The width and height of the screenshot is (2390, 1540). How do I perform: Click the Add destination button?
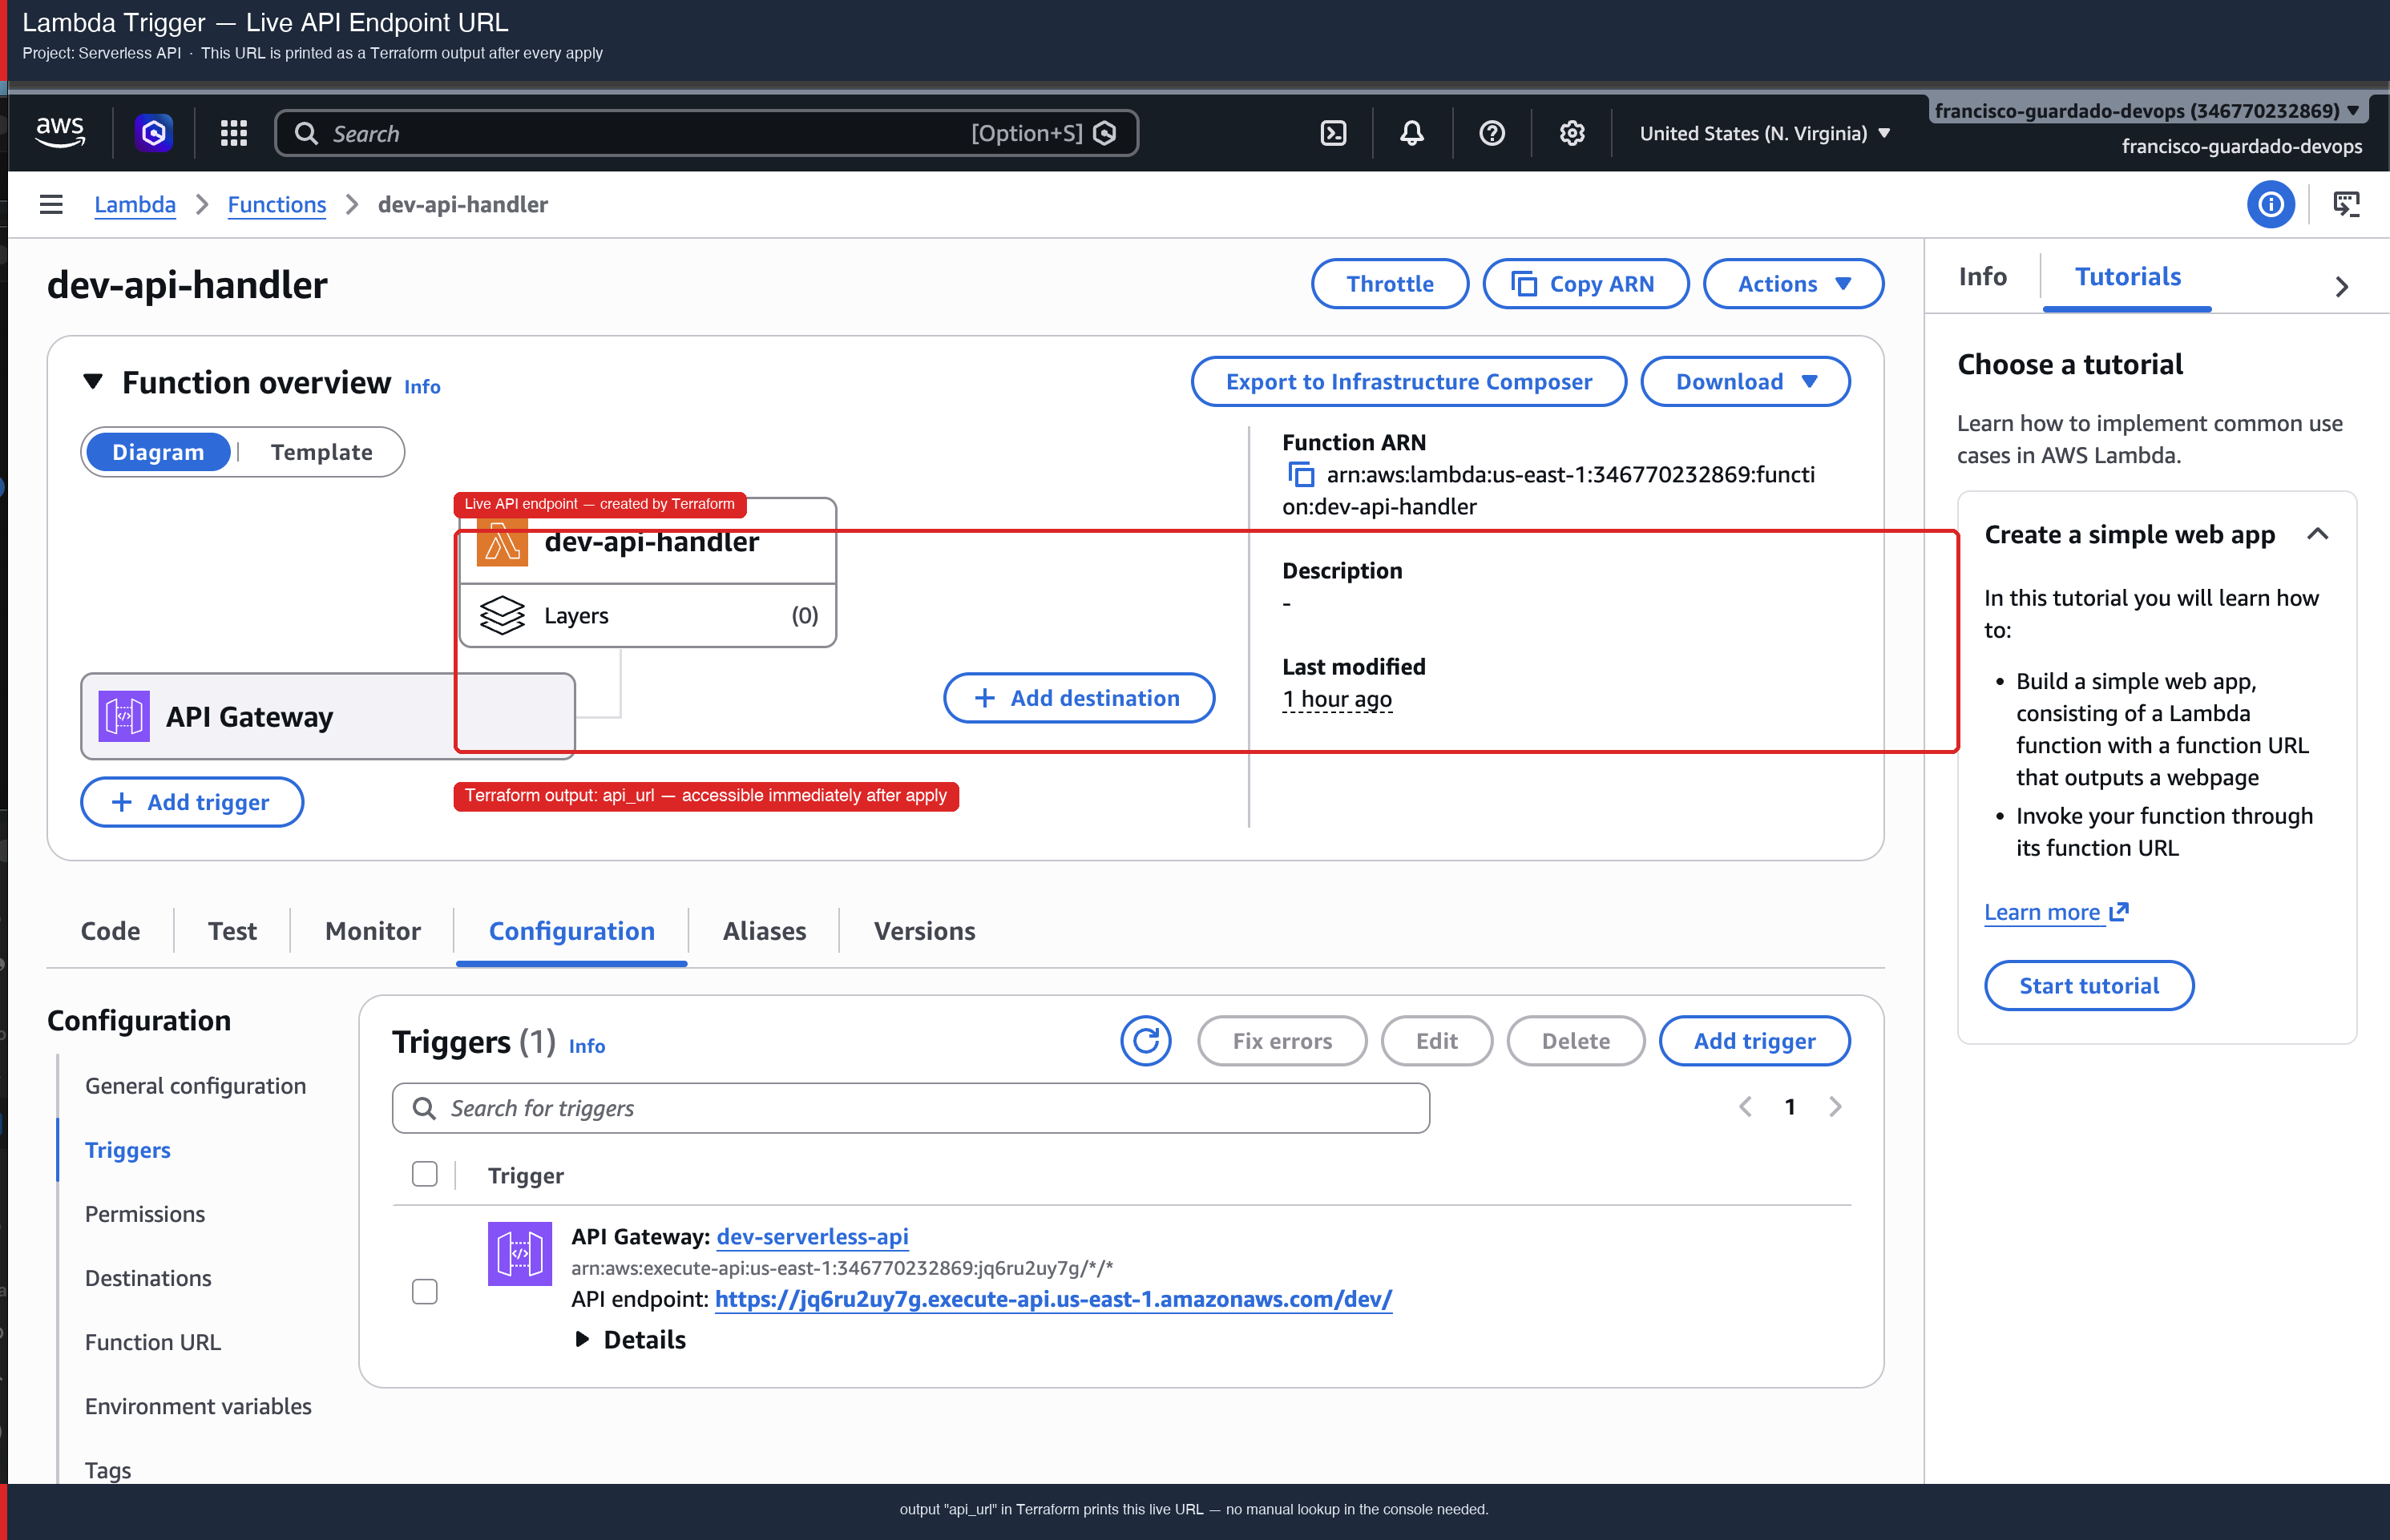pos(1079,698)
